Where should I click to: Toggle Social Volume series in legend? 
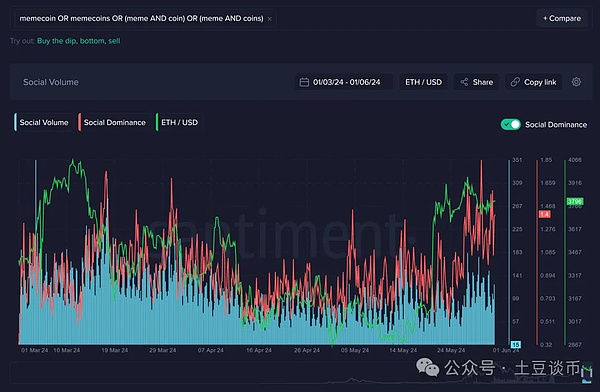click(x=43, y=122)
